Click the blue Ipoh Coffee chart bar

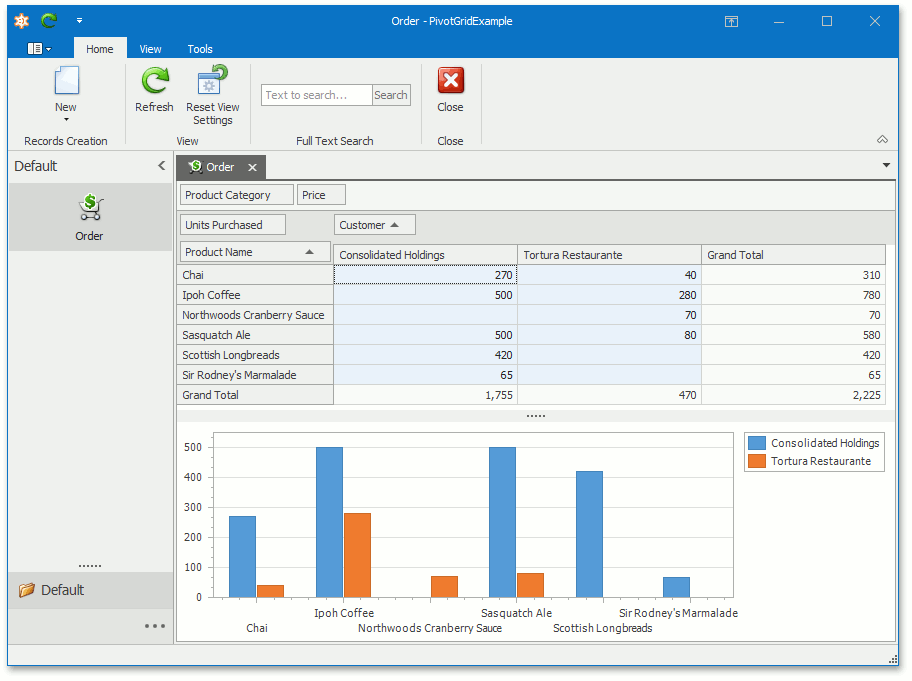pos(330,522)
